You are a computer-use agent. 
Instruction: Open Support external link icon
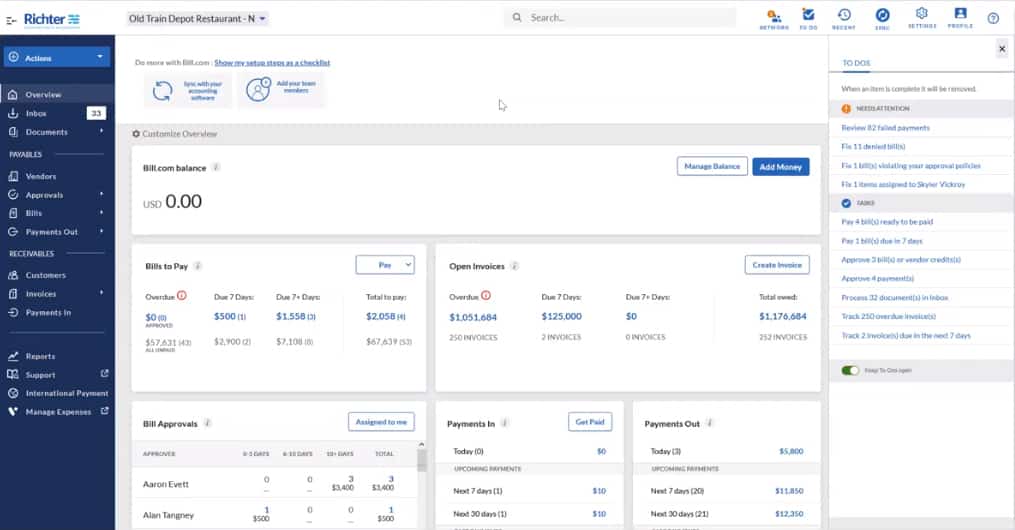click(x=105, y=374)
